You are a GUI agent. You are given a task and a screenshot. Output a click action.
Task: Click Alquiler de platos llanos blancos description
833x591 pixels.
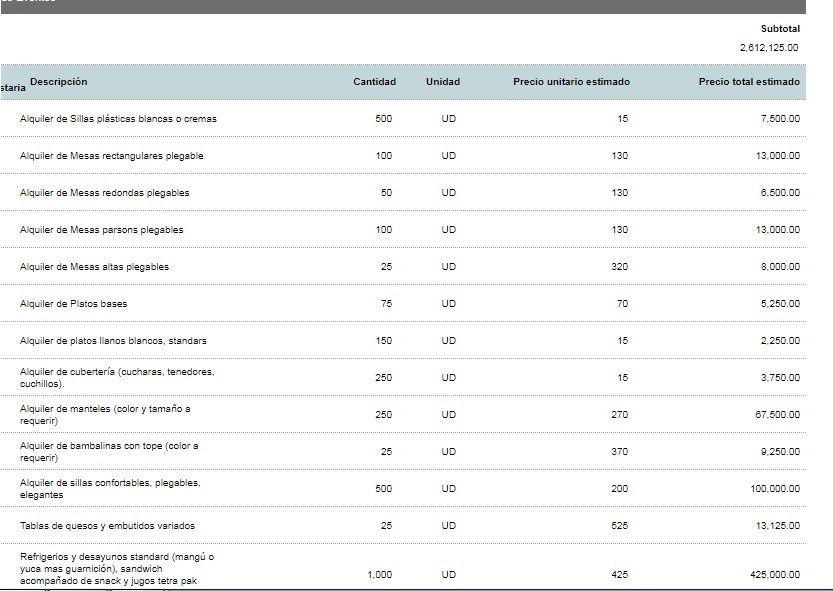(114, 341)
